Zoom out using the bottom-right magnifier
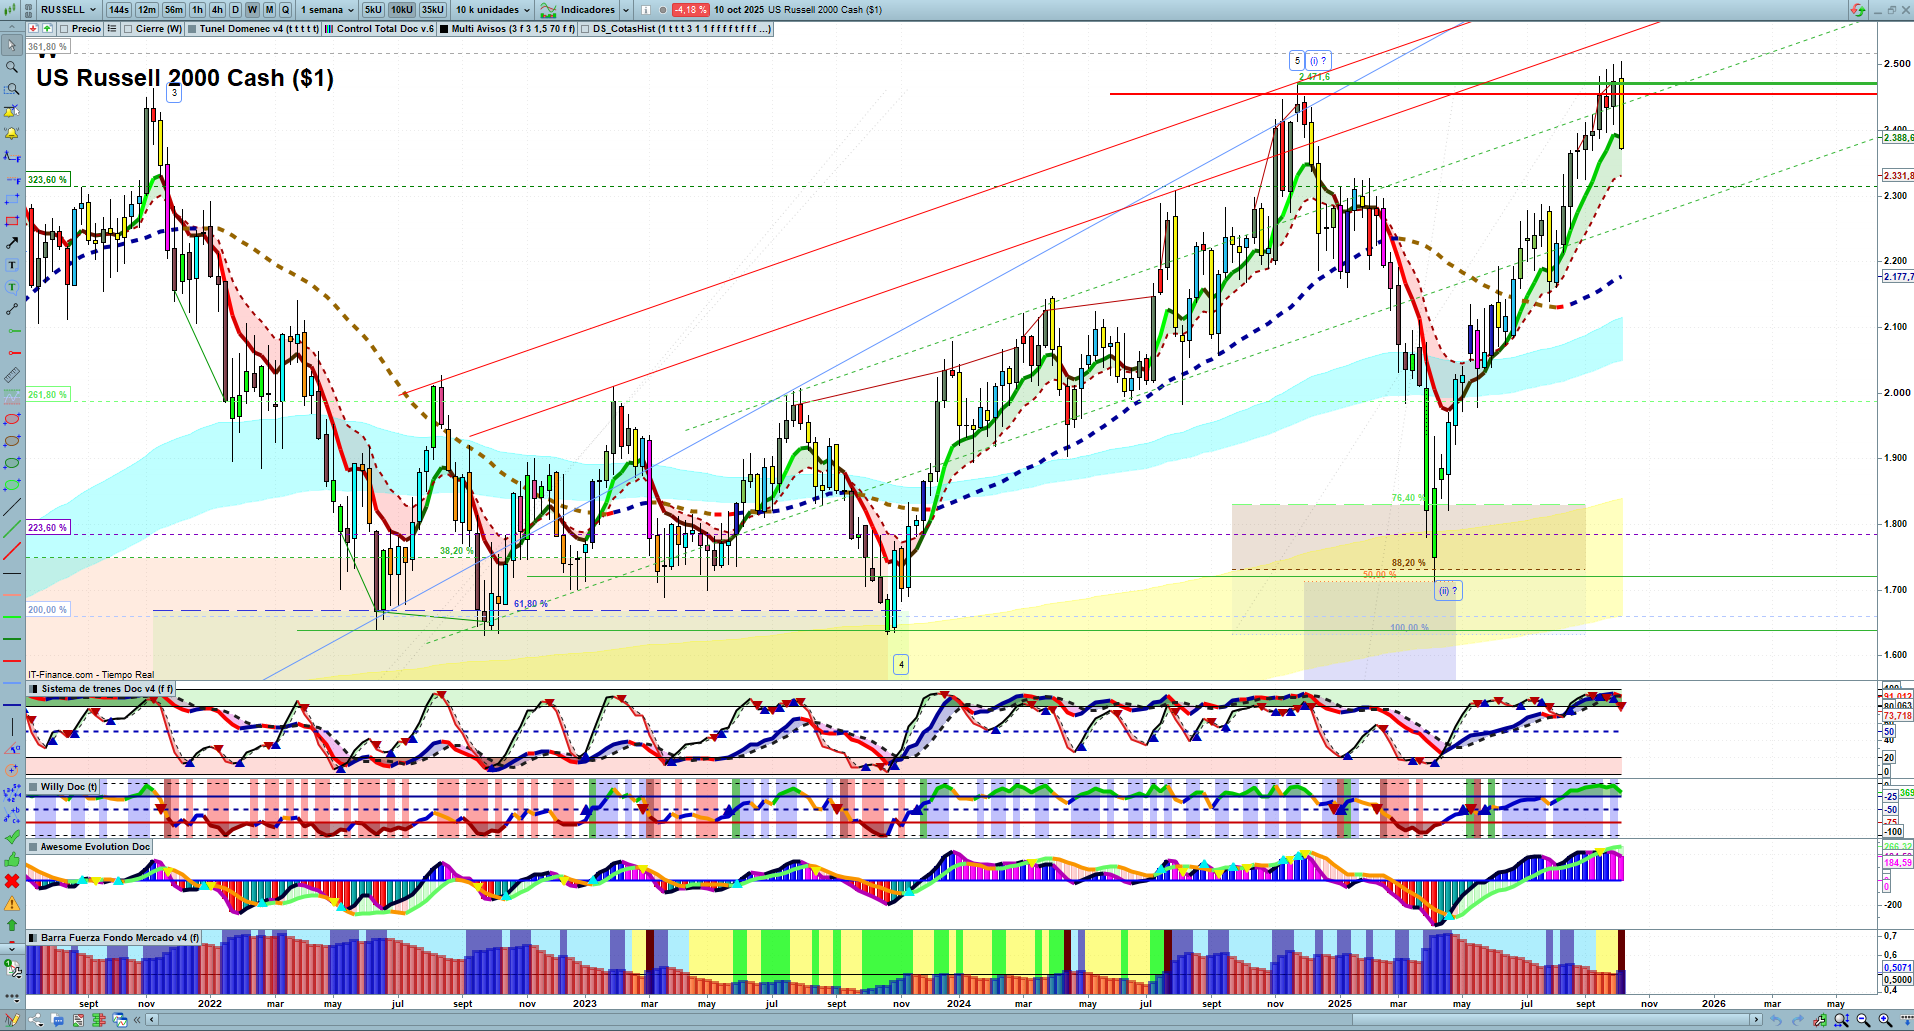 click(1863, 1020)
